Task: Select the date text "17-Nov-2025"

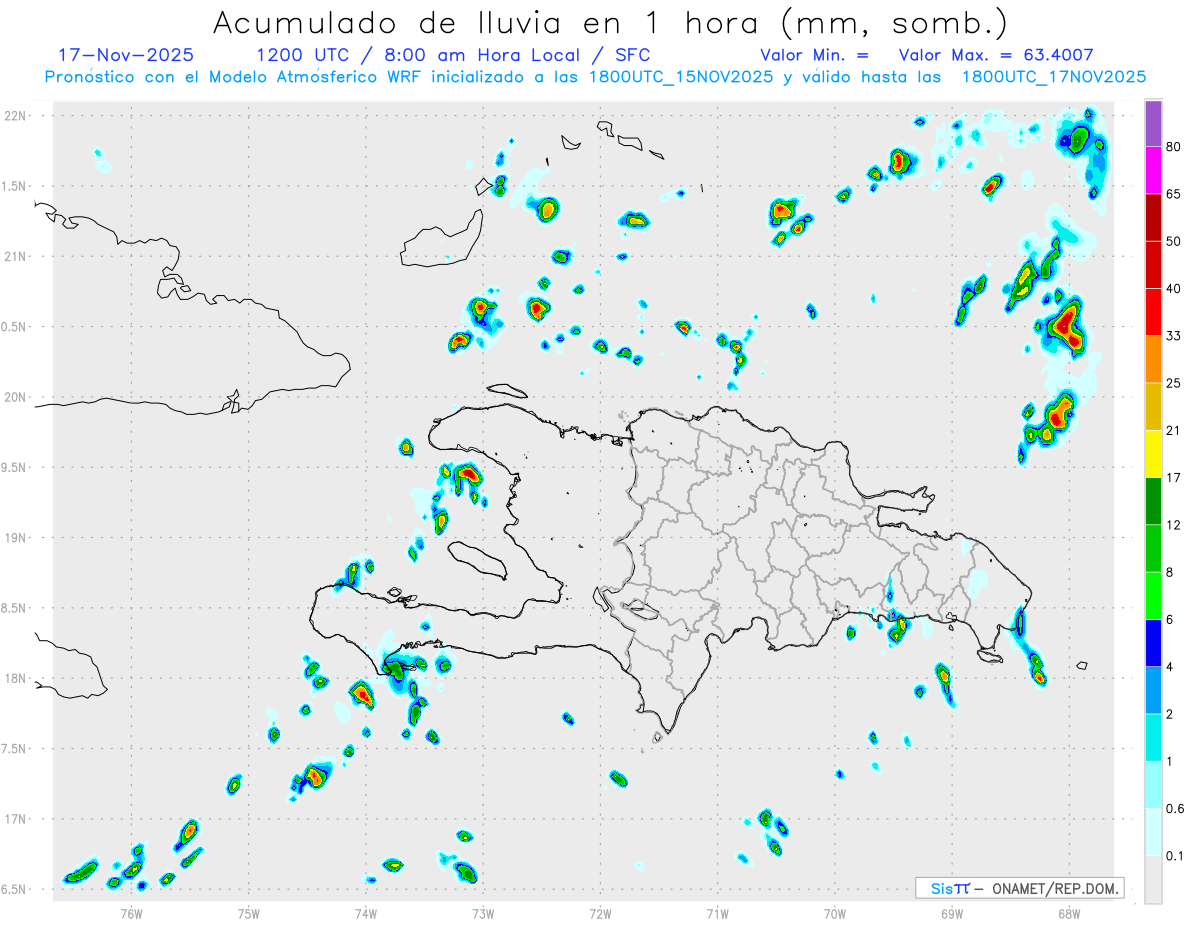Action: pos(126,55)
